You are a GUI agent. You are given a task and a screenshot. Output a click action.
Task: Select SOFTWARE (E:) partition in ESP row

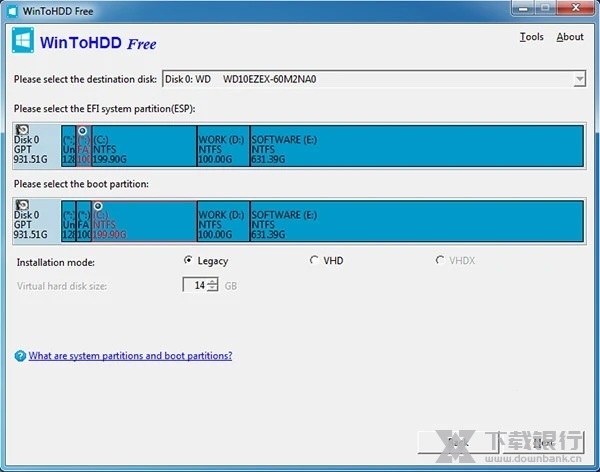417,146
